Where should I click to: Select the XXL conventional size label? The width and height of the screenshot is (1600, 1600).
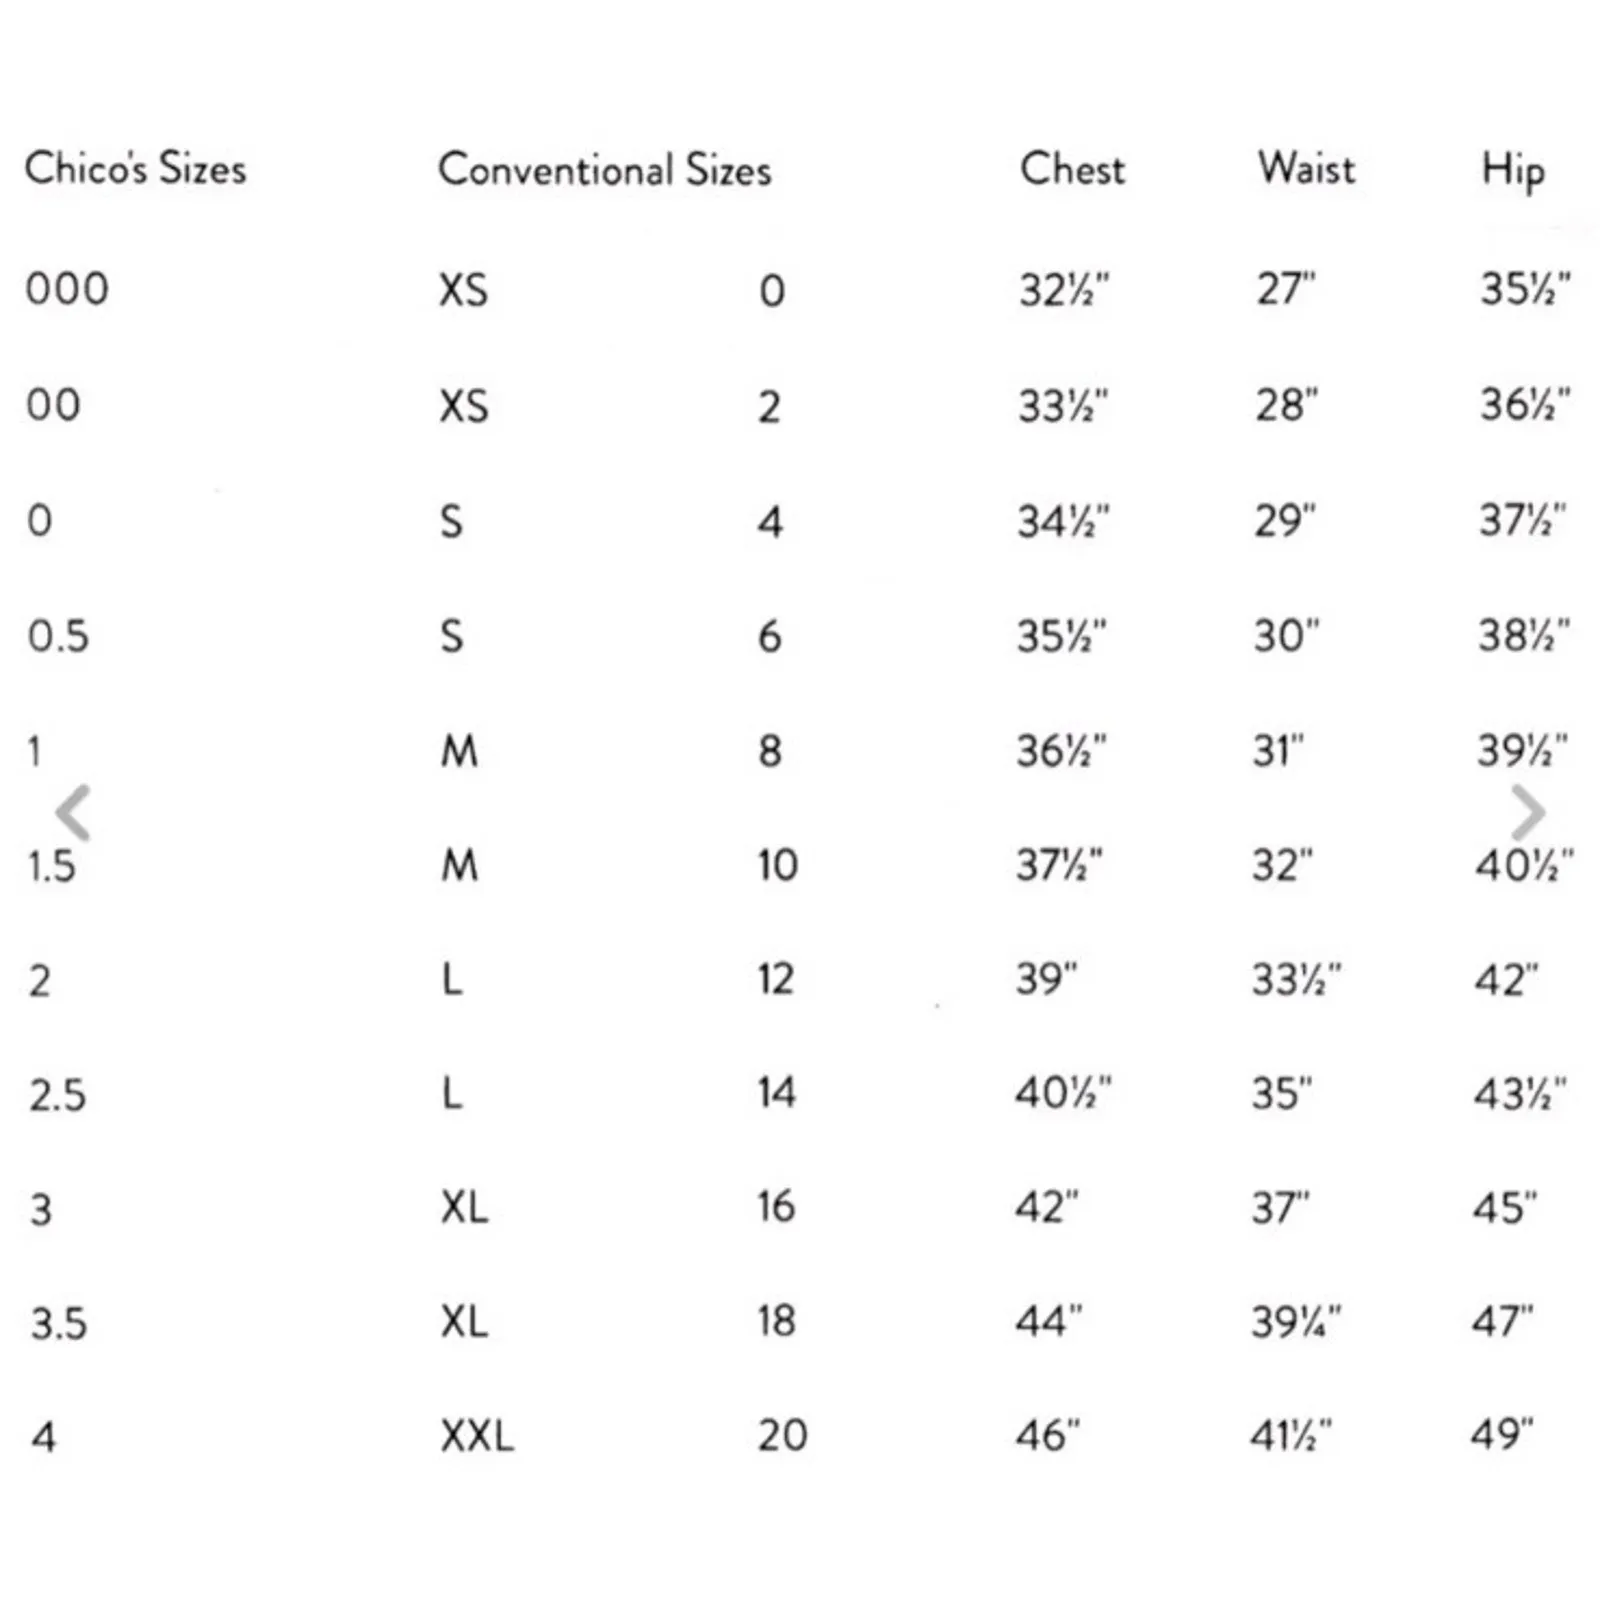tap(477, 1436)
